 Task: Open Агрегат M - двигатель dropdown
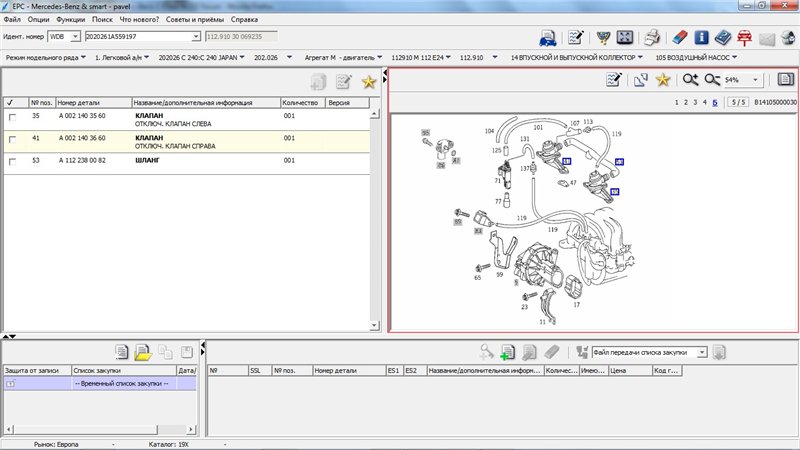point(343,58)
